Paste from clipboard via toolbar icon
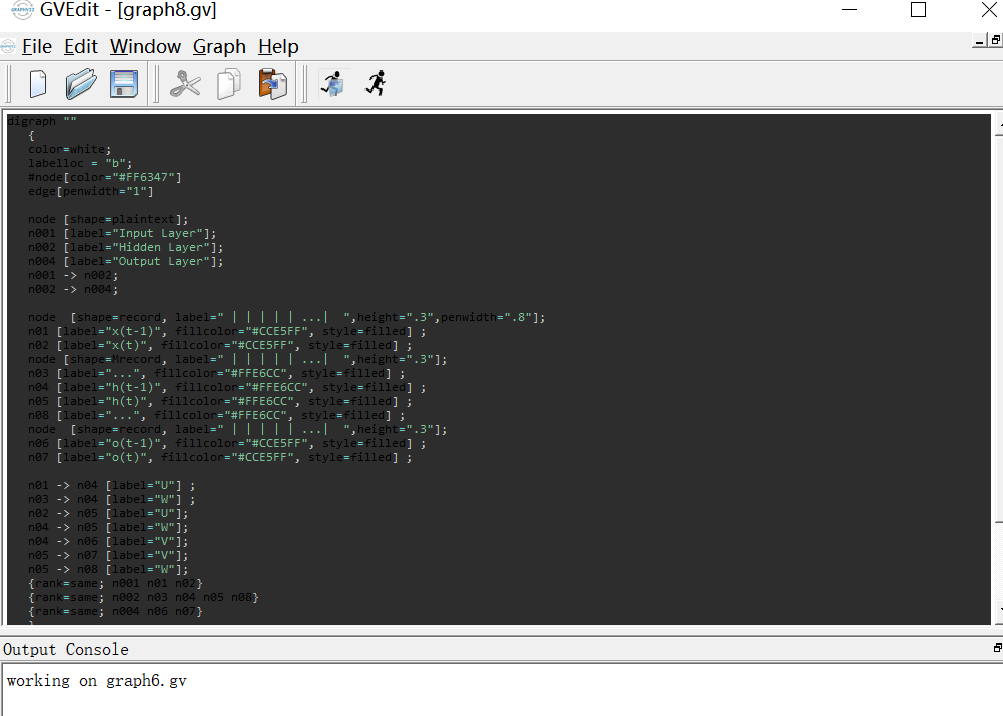 point(272,84)
